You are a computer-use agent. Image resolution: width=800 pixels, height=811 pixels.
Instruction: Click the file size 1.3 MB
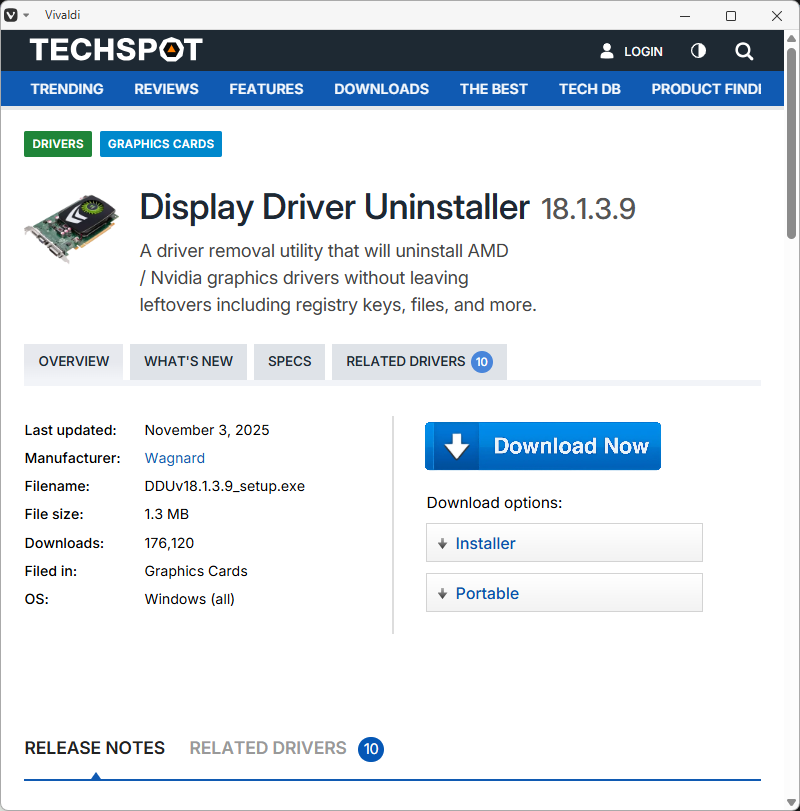click(x=167, y=514)
